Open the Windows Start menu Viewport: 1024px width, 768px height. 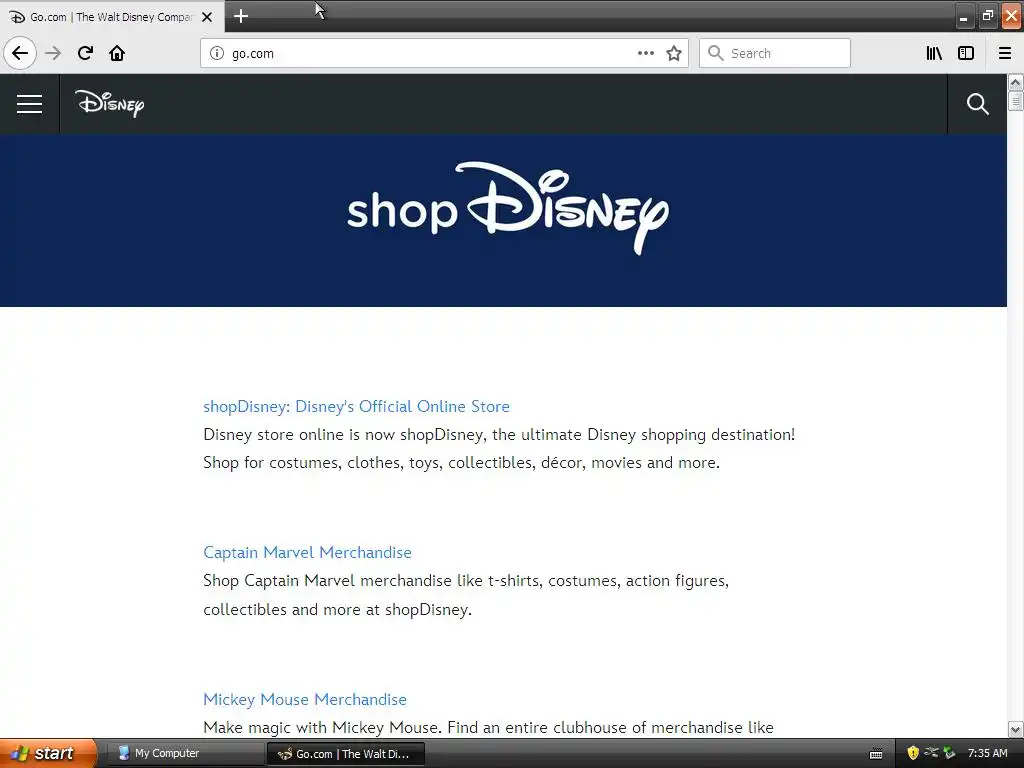pos(48,754)
